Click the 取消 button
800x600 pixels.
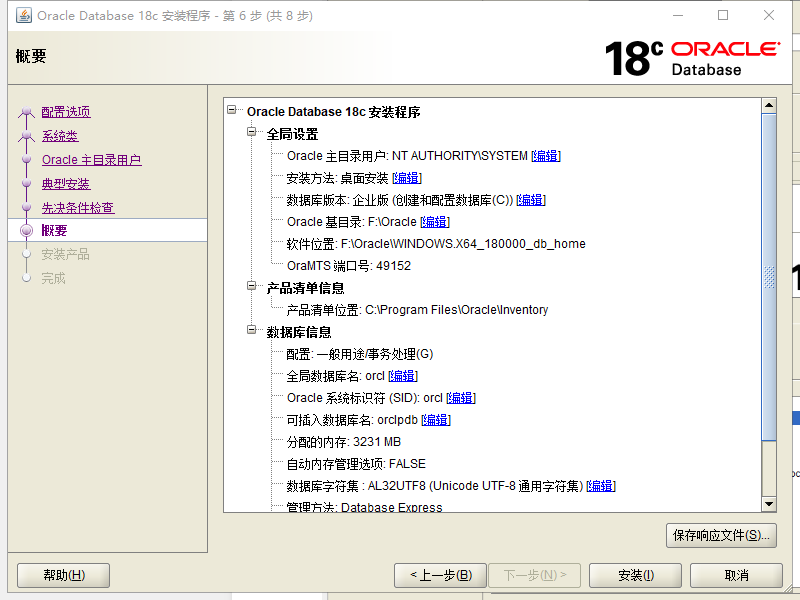[x=736, y=576]
